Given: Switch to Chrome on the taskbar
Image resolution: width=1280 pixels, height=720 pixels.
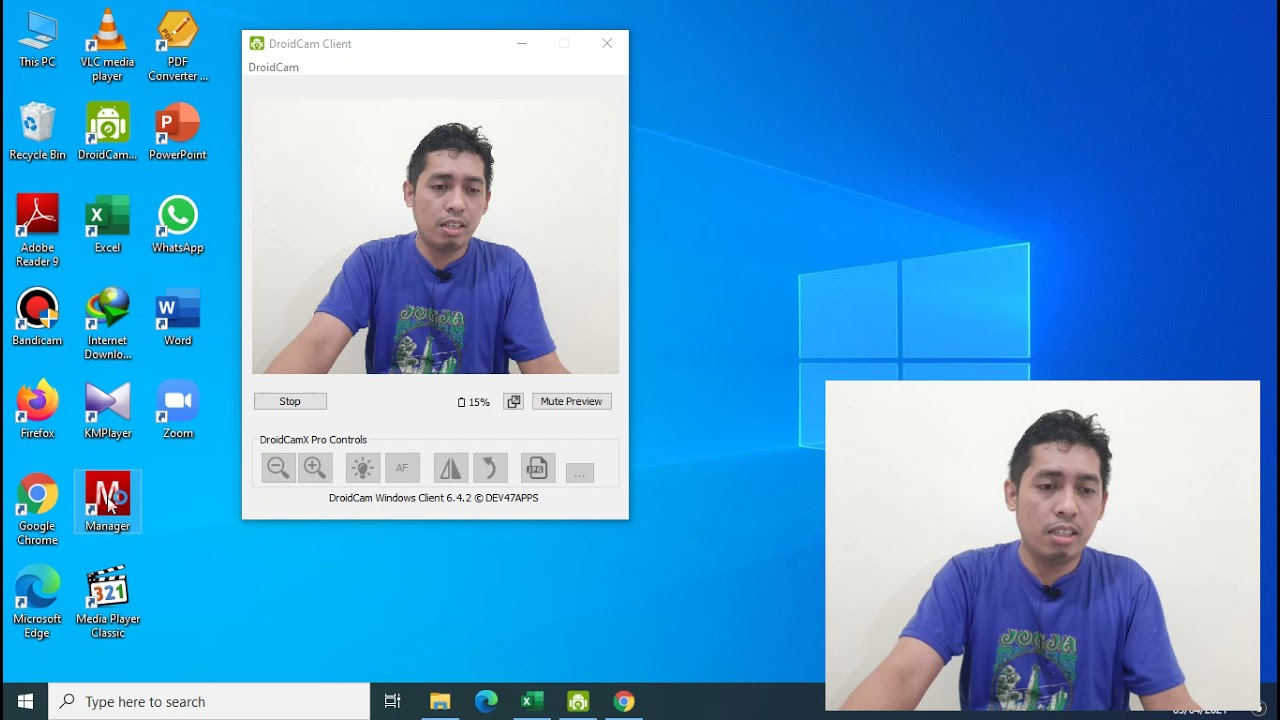Looking at the screenshot, I should tap(624, 701).
